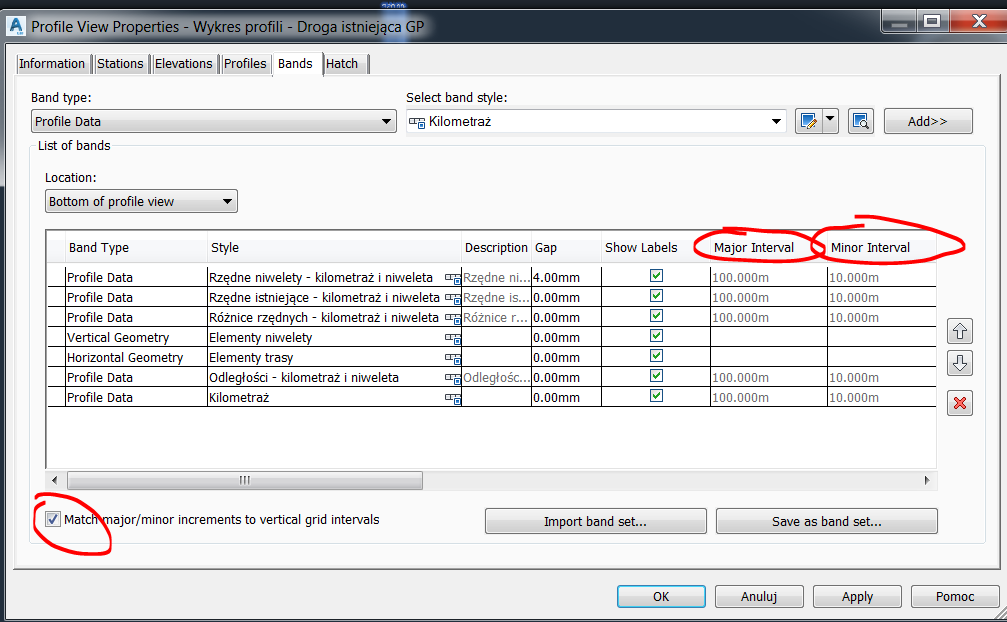The height and width of the screenshot is (622, 1007).
Task: Open the Hatch tab
Action: [x=344, y=63]
